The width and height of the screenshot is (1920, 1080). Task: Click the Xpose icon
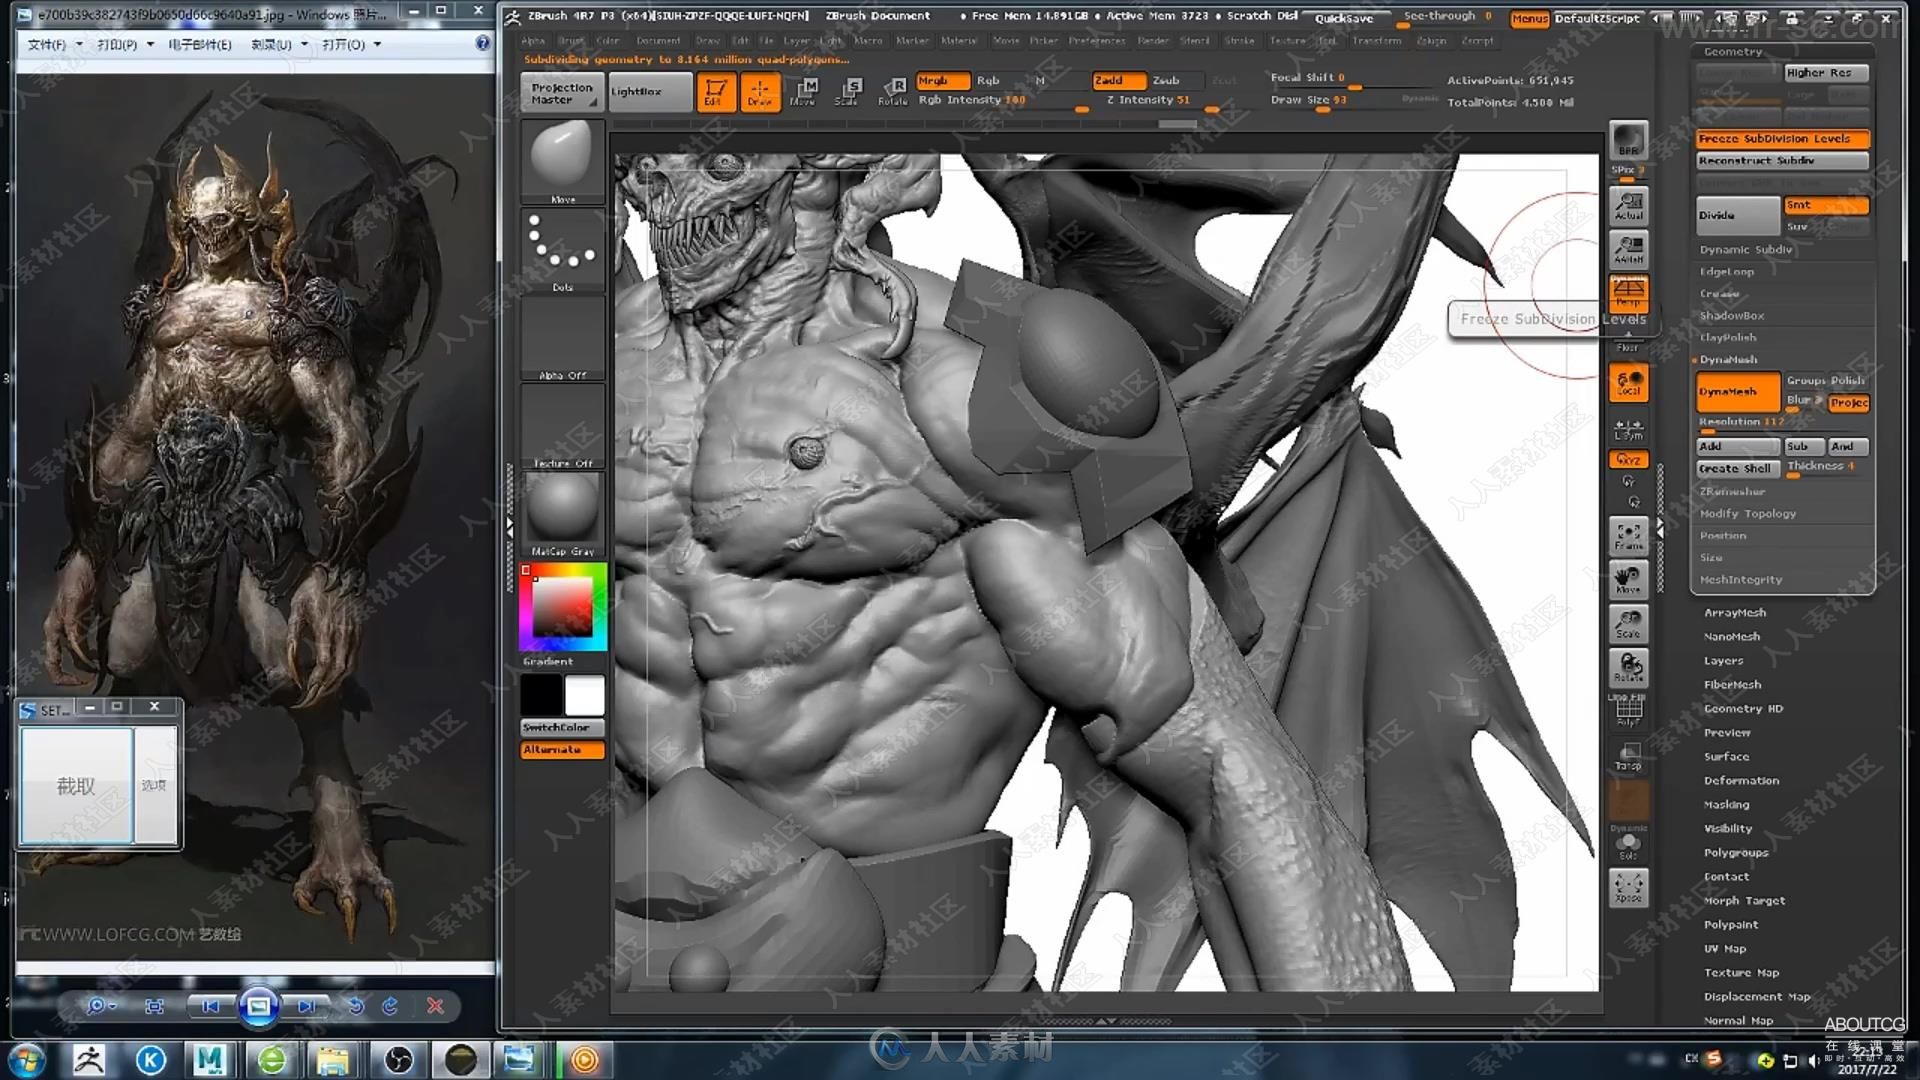pyautogui.click(x=1628, y=887)
